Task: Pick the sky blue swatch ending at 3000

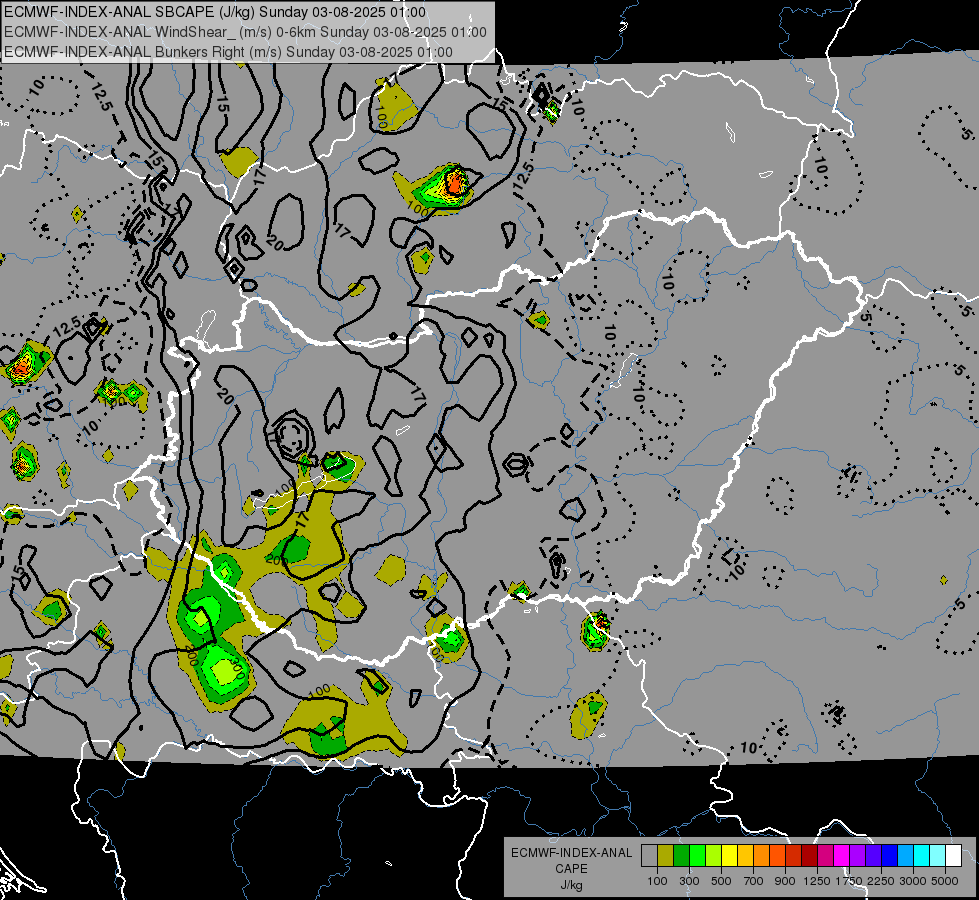Action: tap(906, 856)
